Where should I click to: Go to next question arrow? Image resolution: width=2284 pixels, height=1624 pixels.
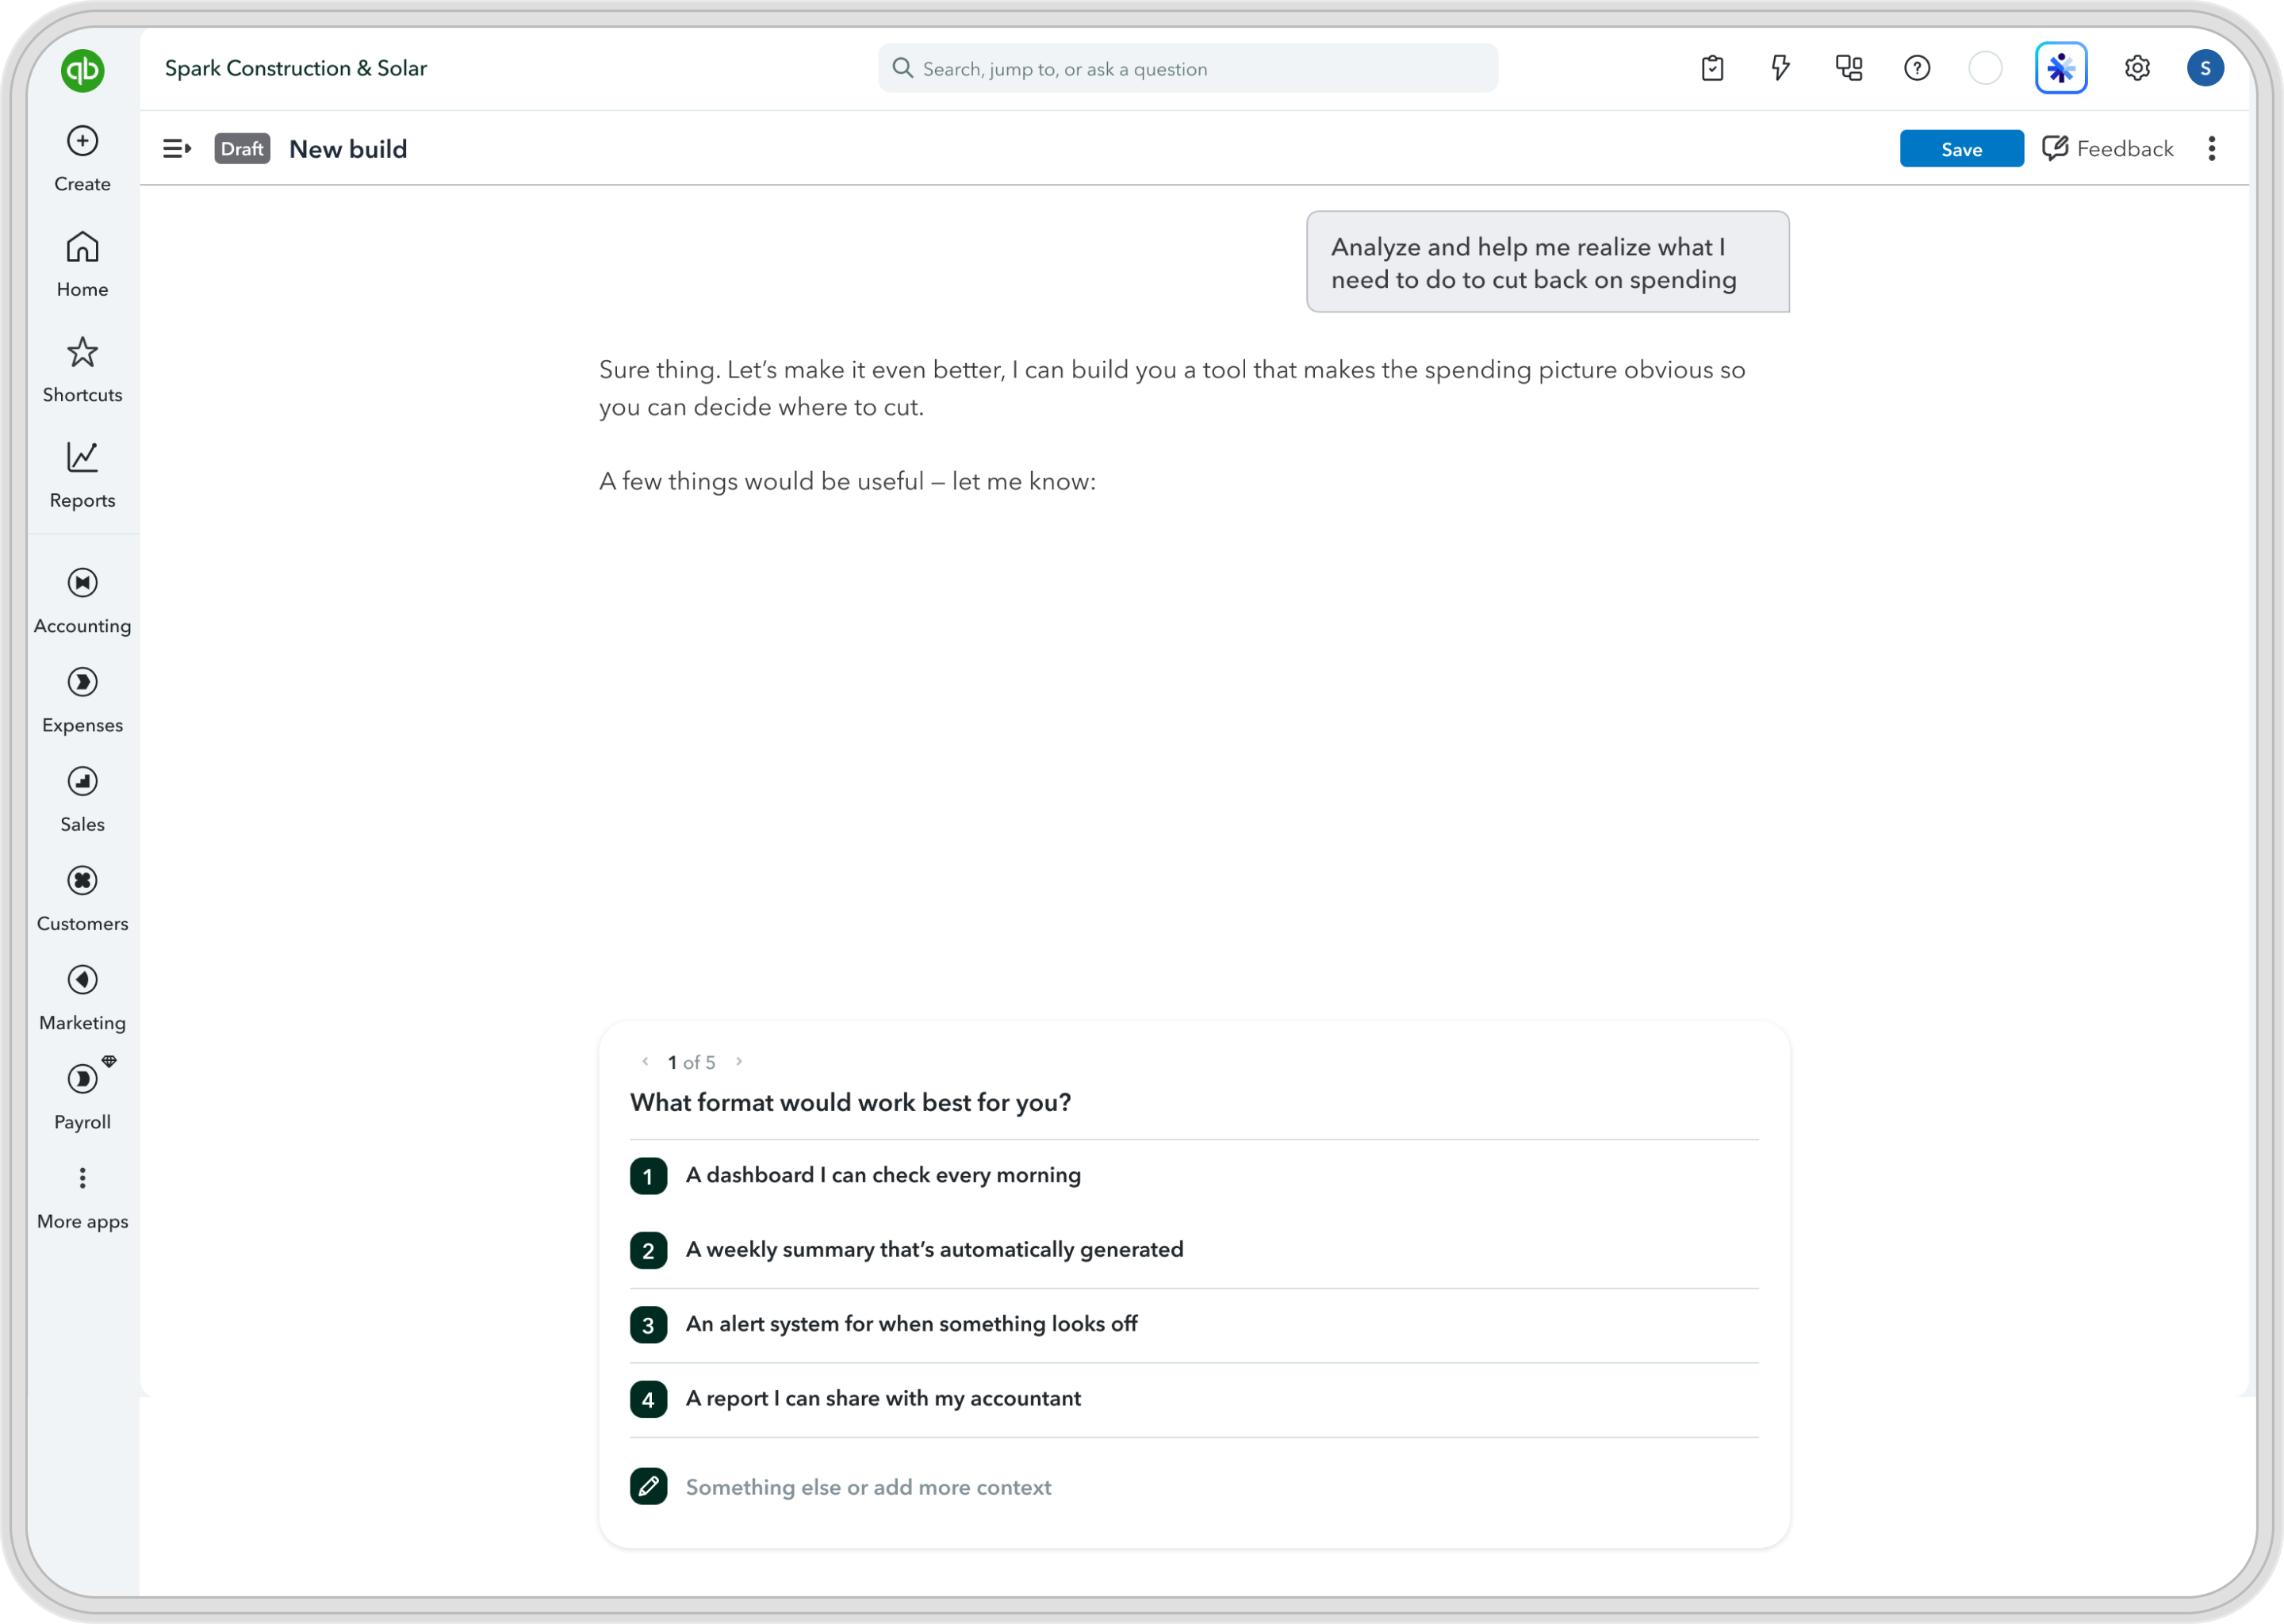(x=739, y=1061)
